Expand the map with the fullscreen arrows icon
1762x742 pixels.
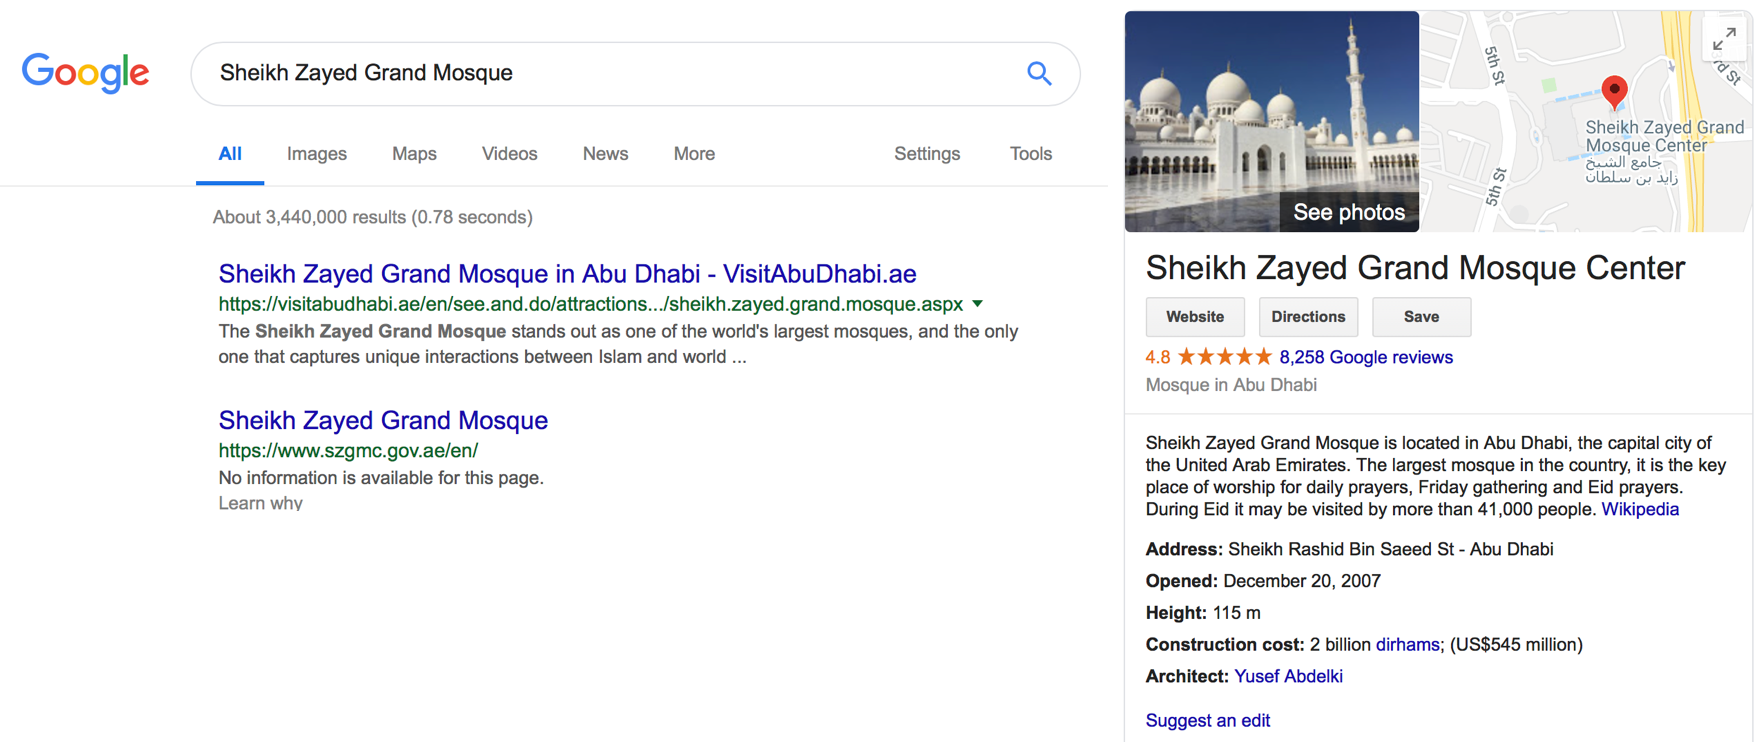click(1724, 41)
